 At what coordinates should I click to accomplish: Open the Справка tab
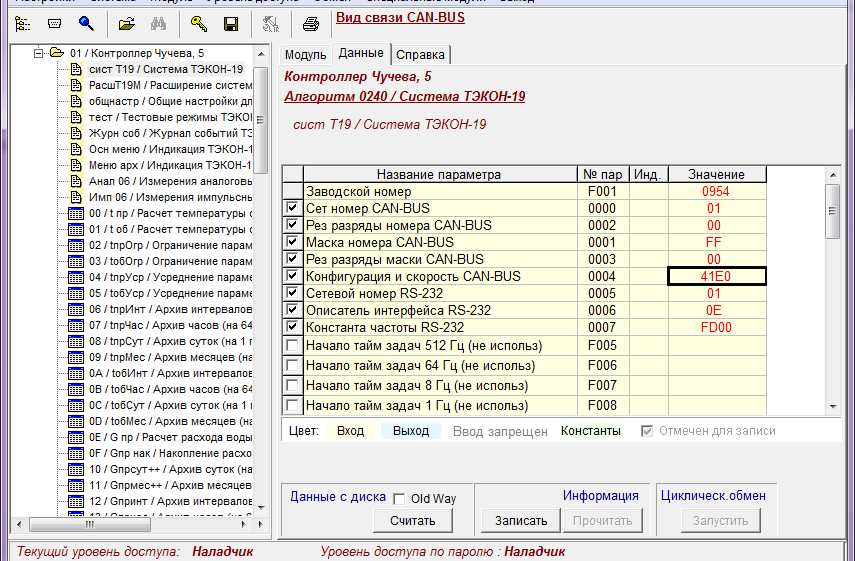[420, 55]
